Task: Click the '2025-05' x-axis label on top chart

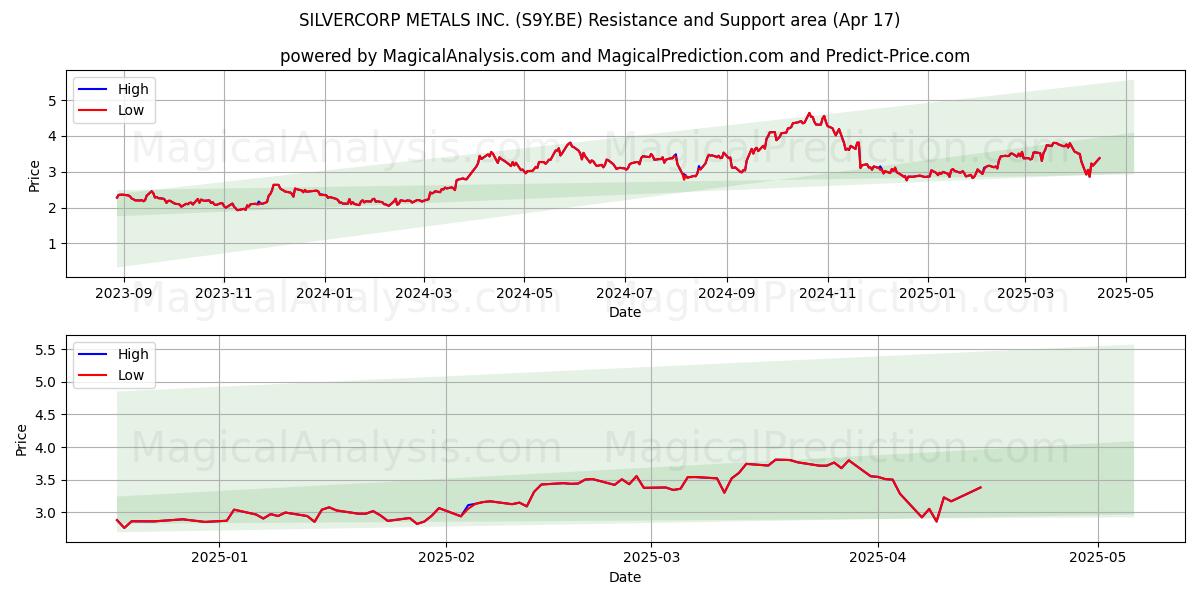Action: point(1126,294)
